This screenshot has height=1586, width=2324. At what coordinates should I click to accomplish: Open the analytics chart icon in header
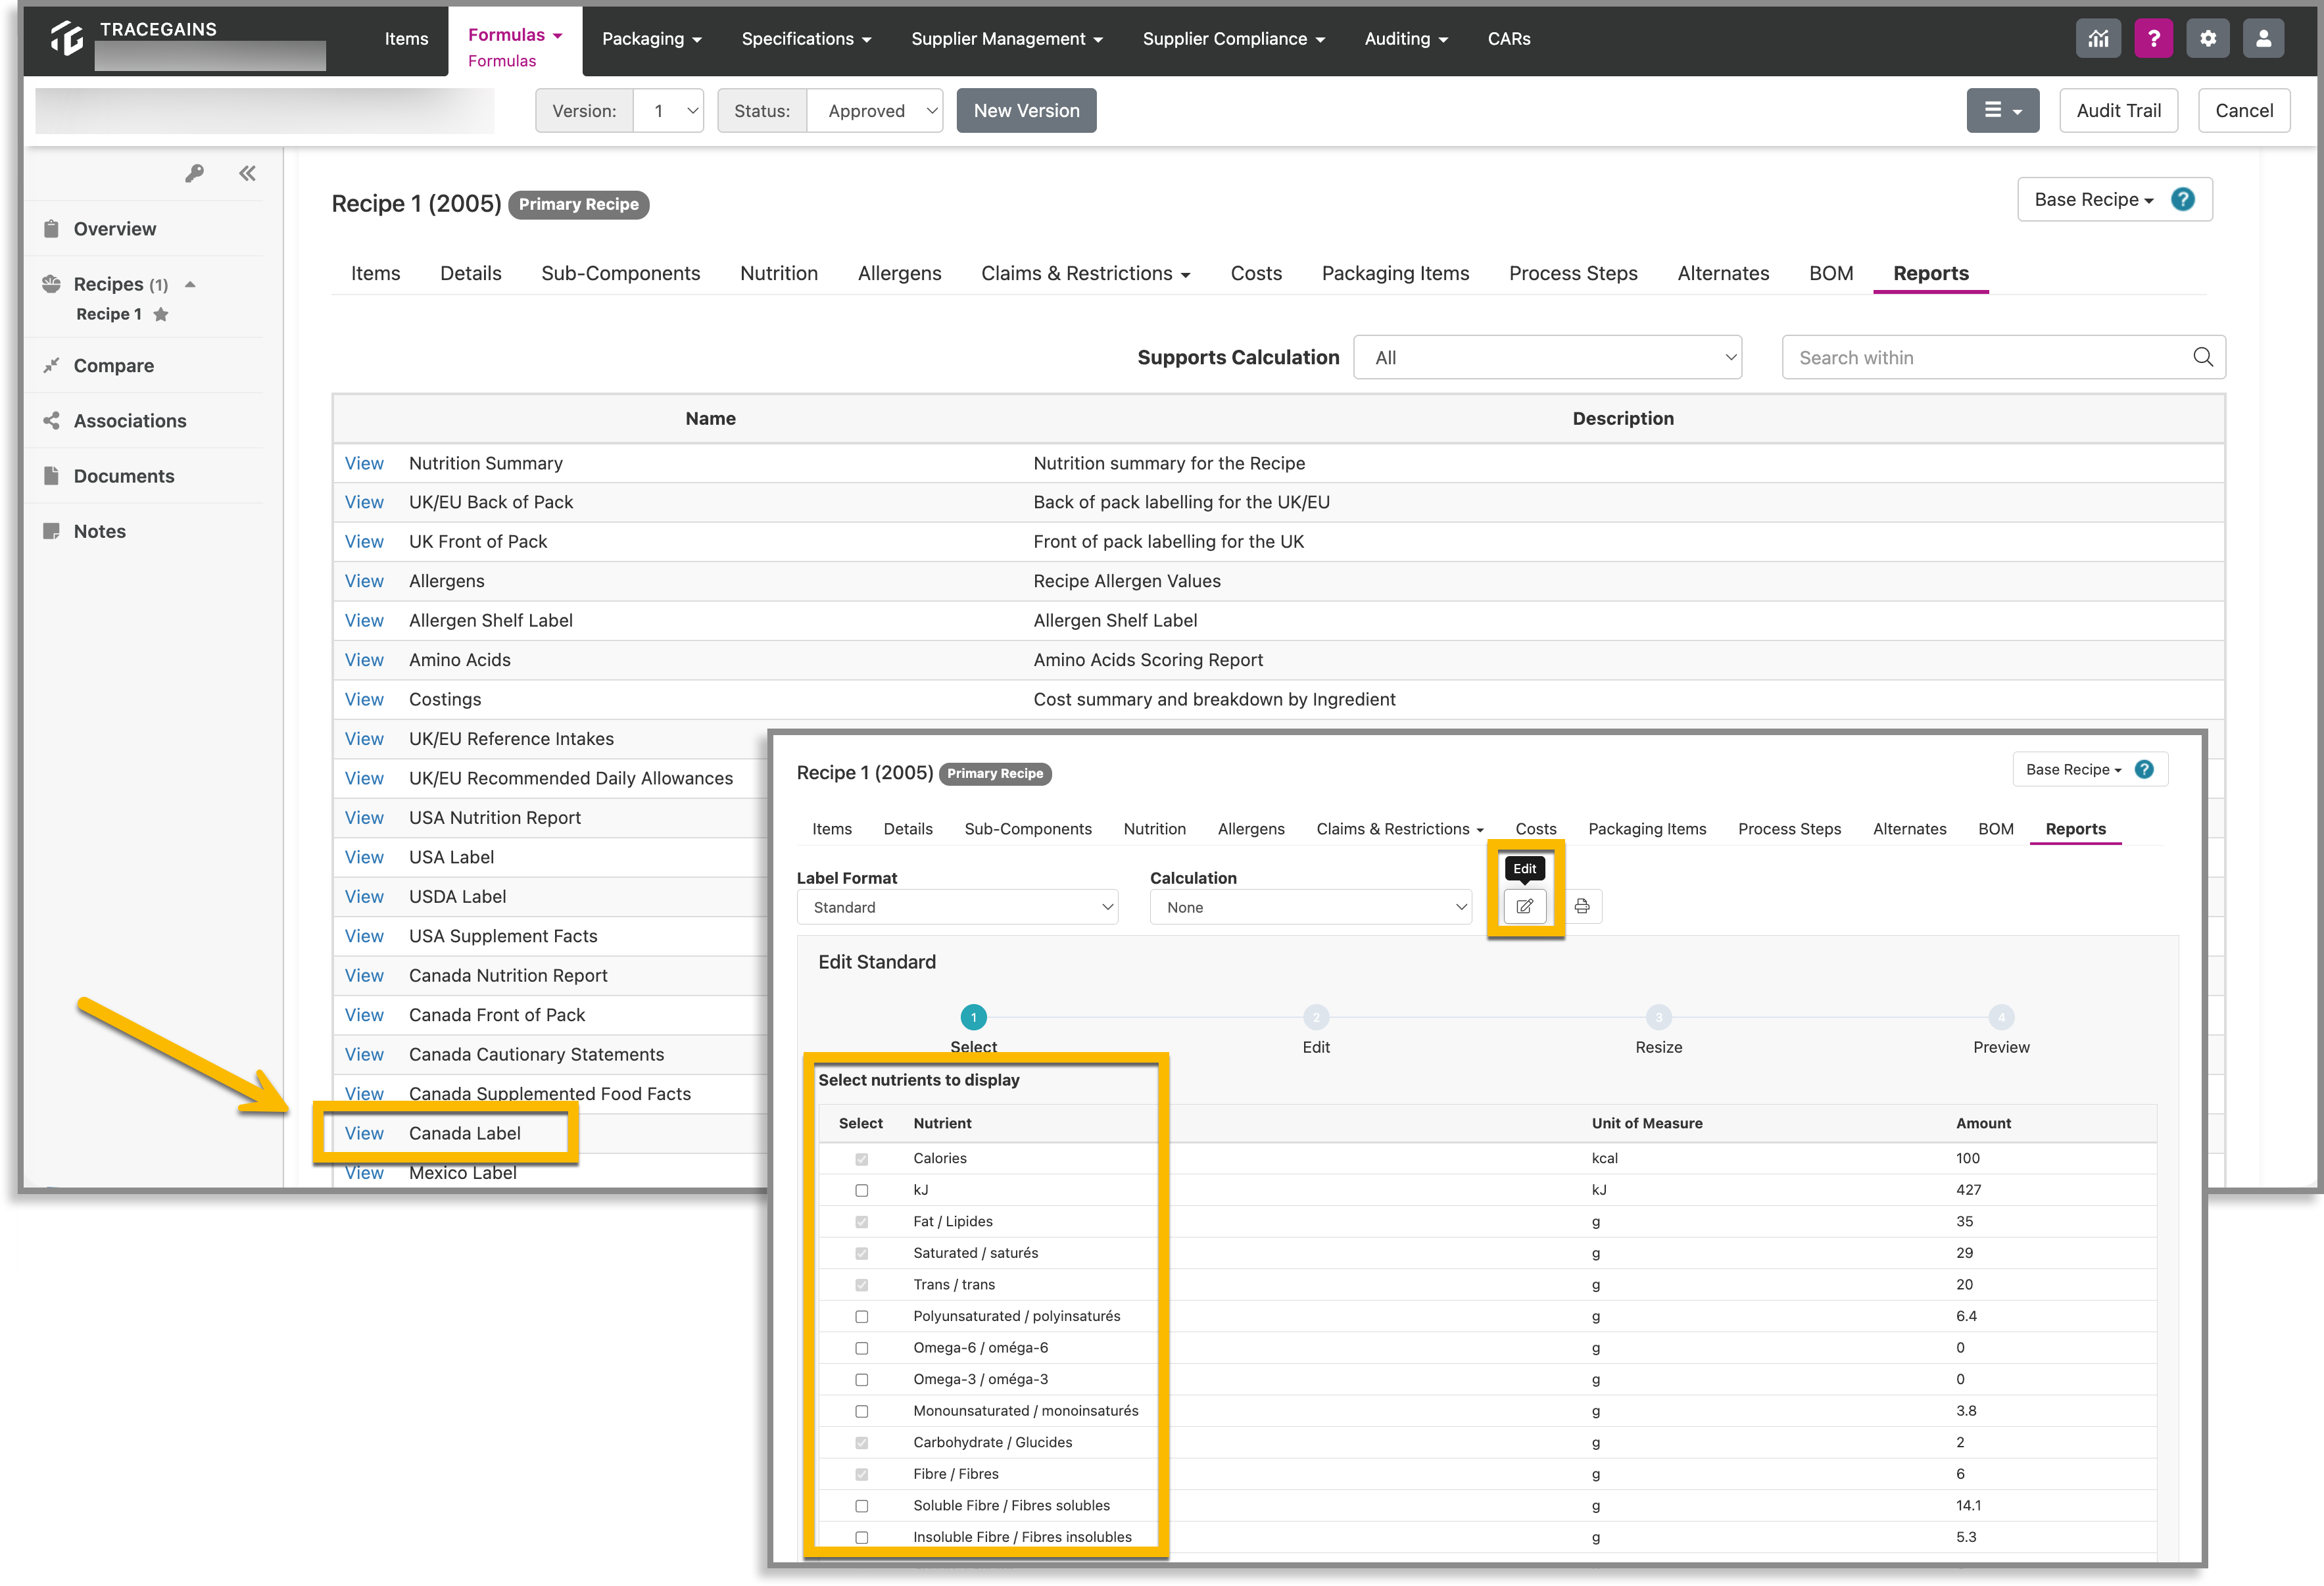(x=2098, y=39)
